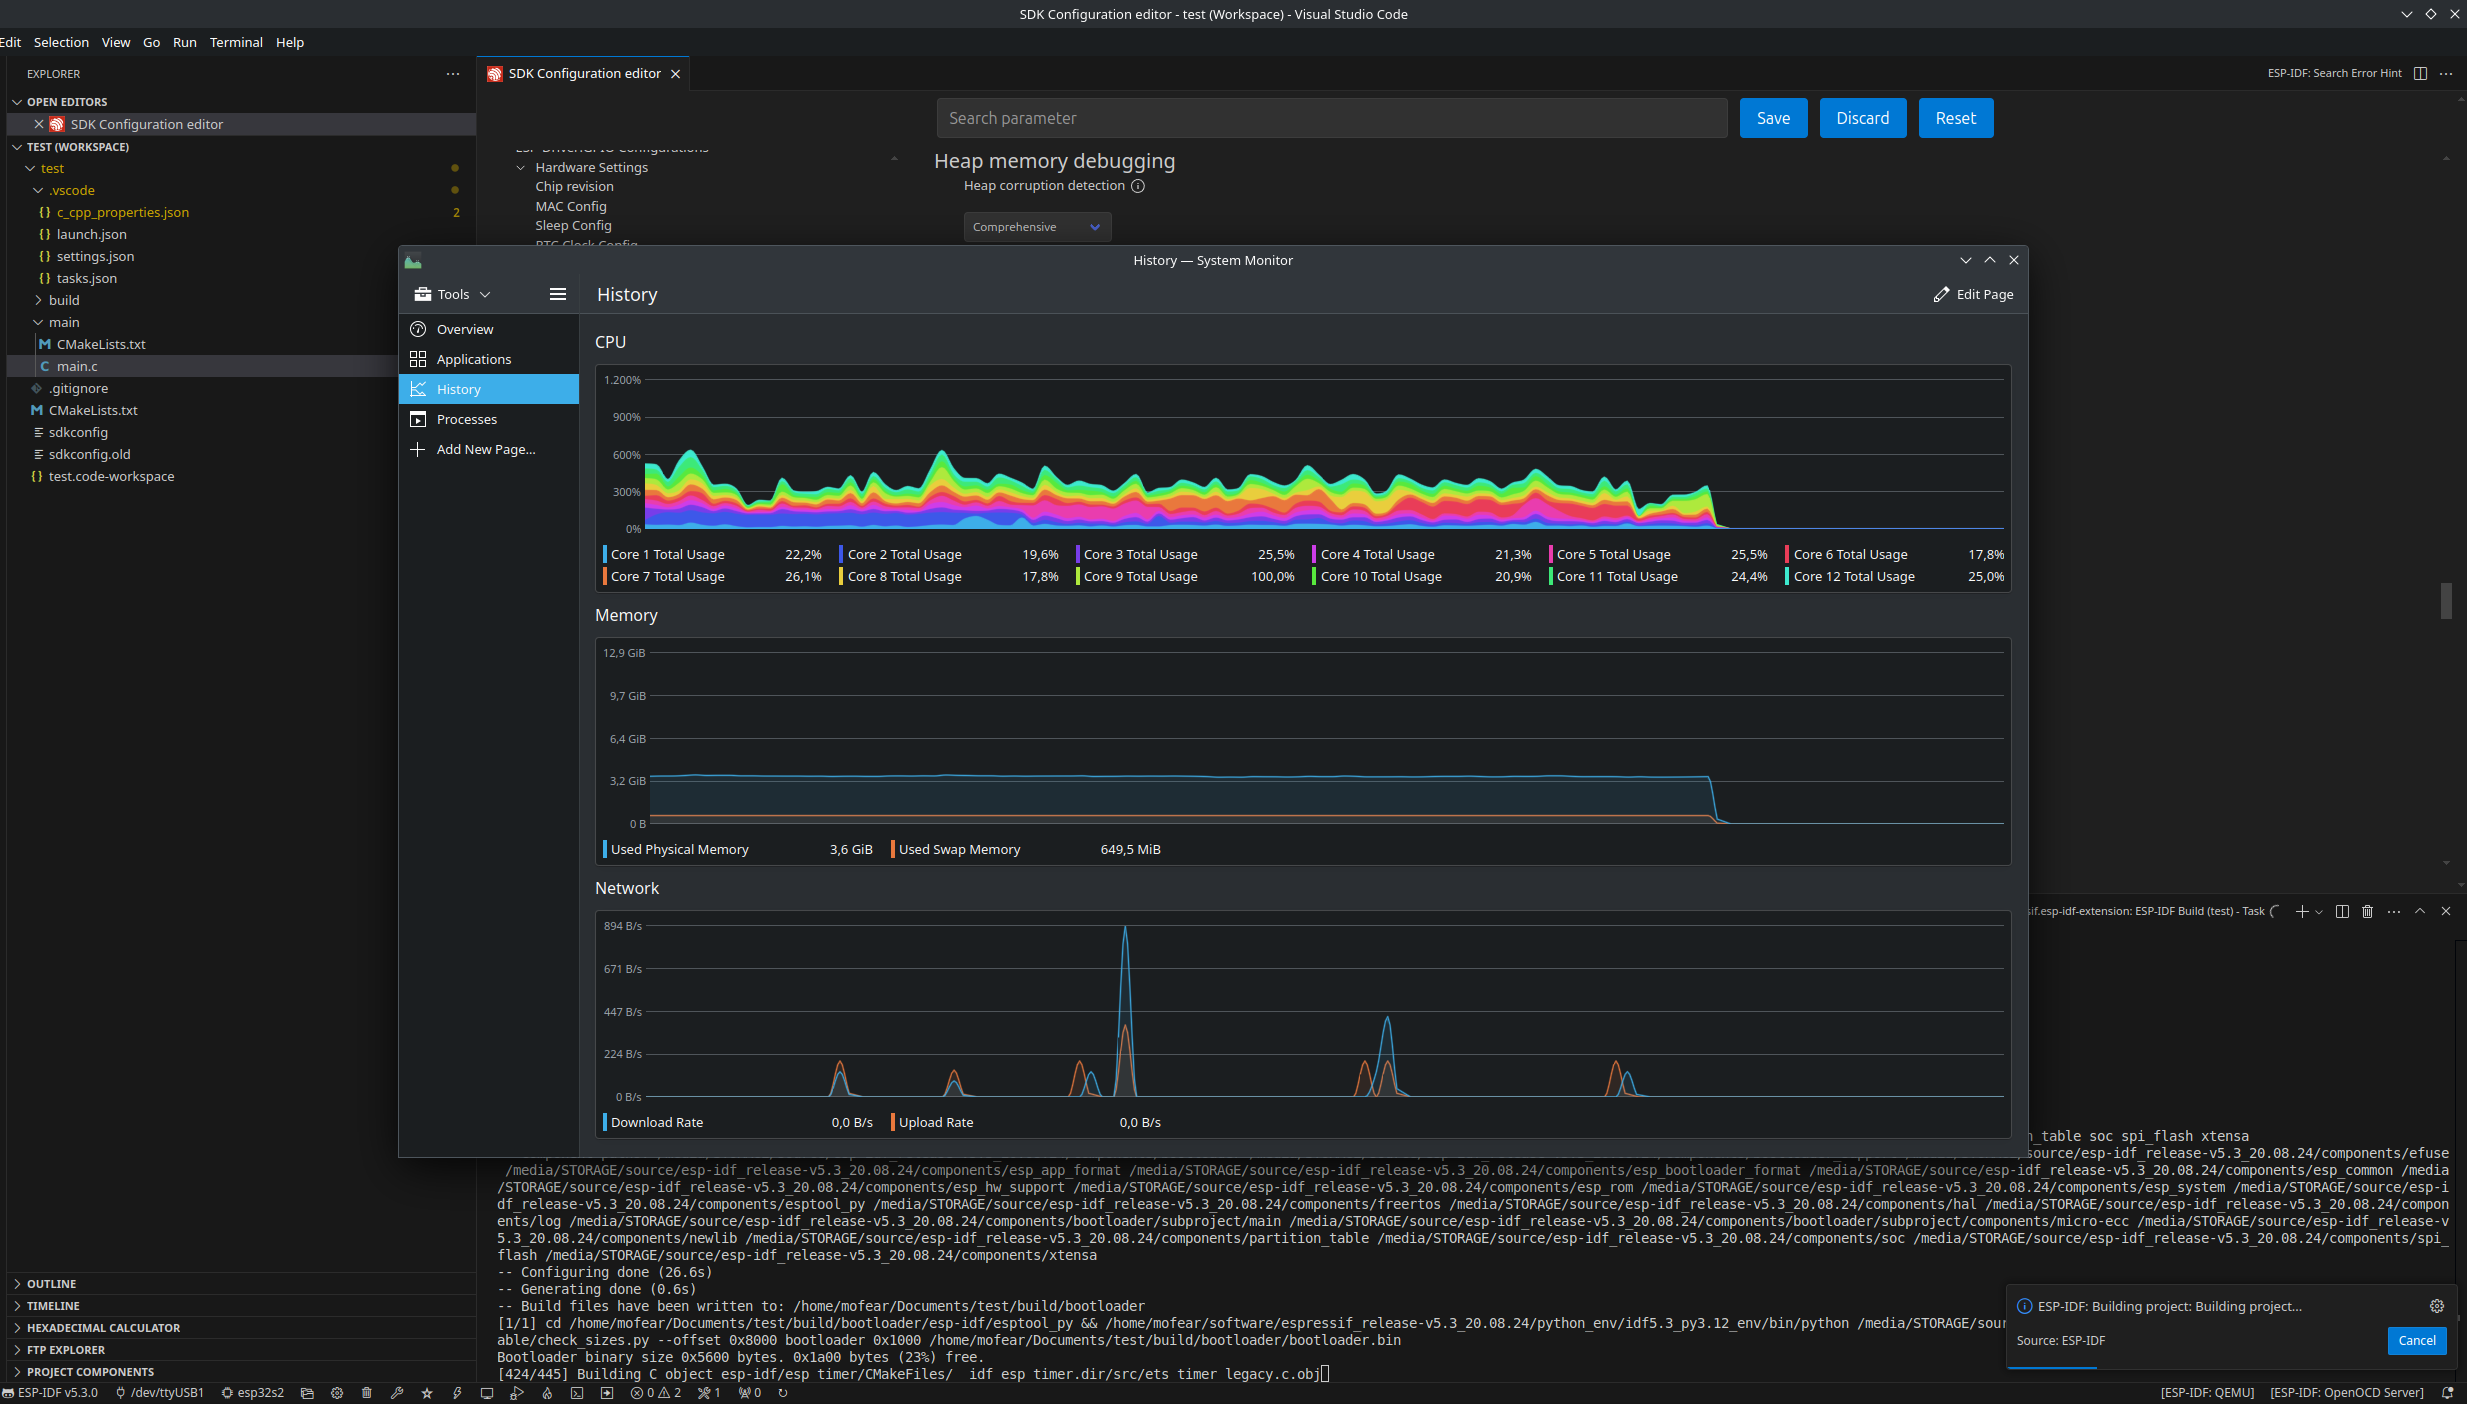This screenshot has height=1404, width=2467.
Task: Click Add New Page in System Monitor
Action: click(x=489, y=449)
